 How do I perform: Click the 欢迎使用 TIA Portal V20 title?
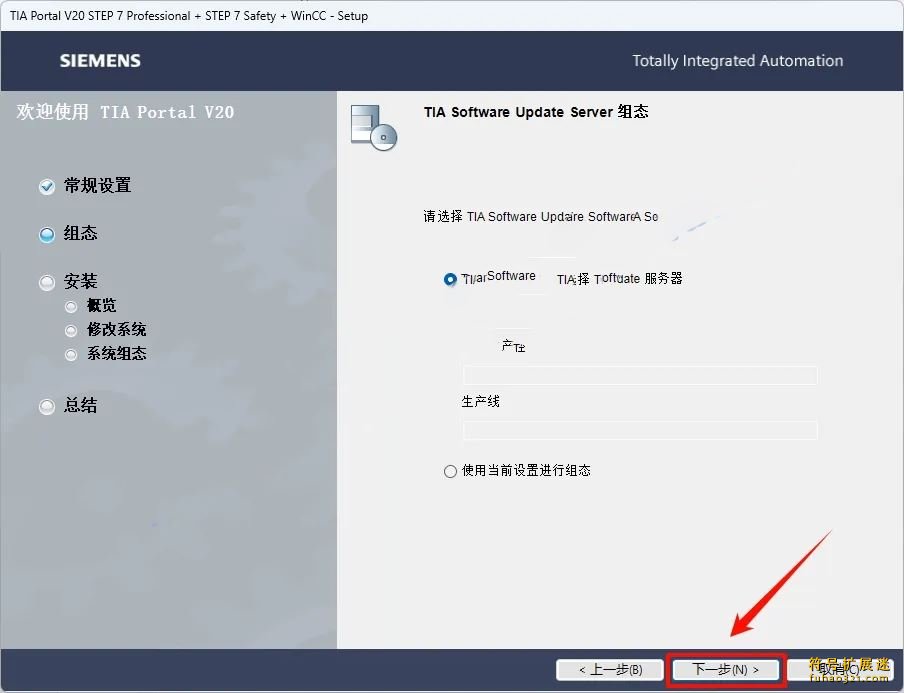point(125,112)
